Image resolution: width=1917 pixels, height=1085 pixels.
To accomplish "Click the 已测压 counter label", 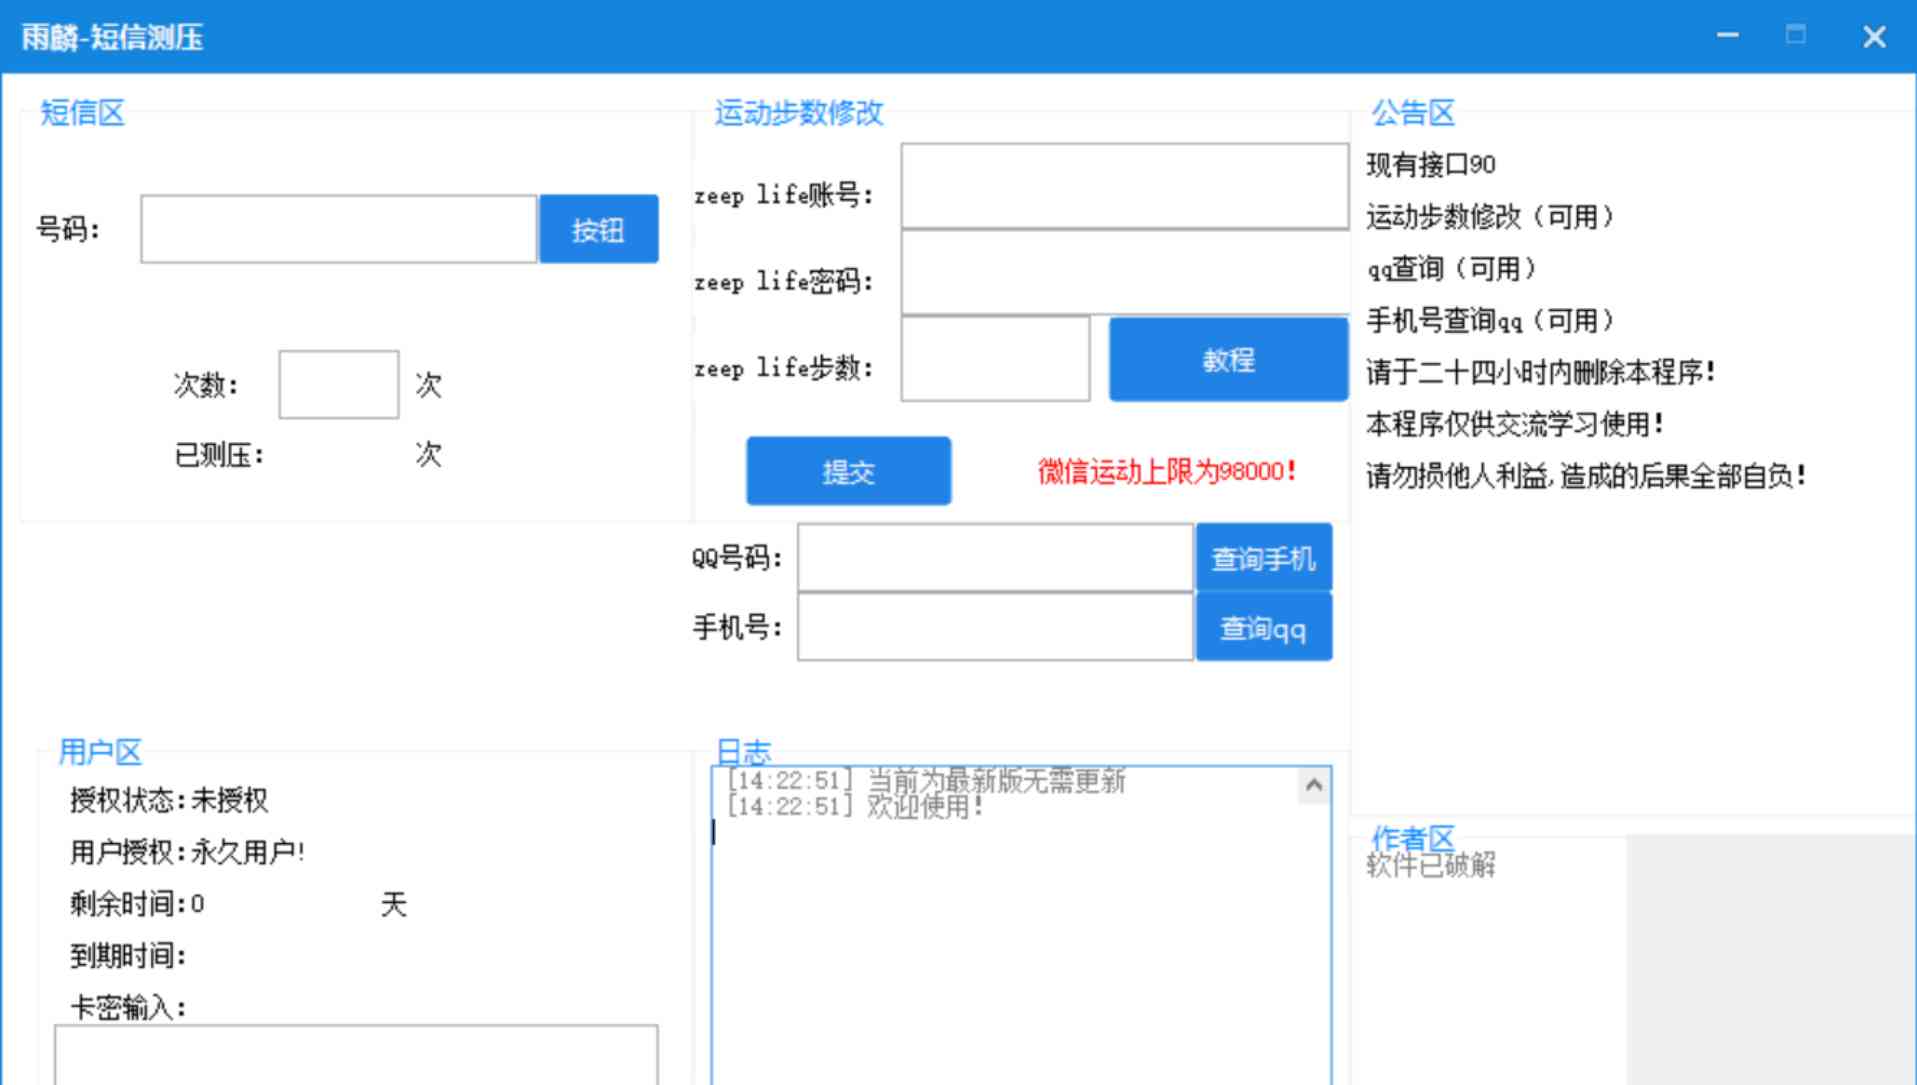I will click(219, 455).
